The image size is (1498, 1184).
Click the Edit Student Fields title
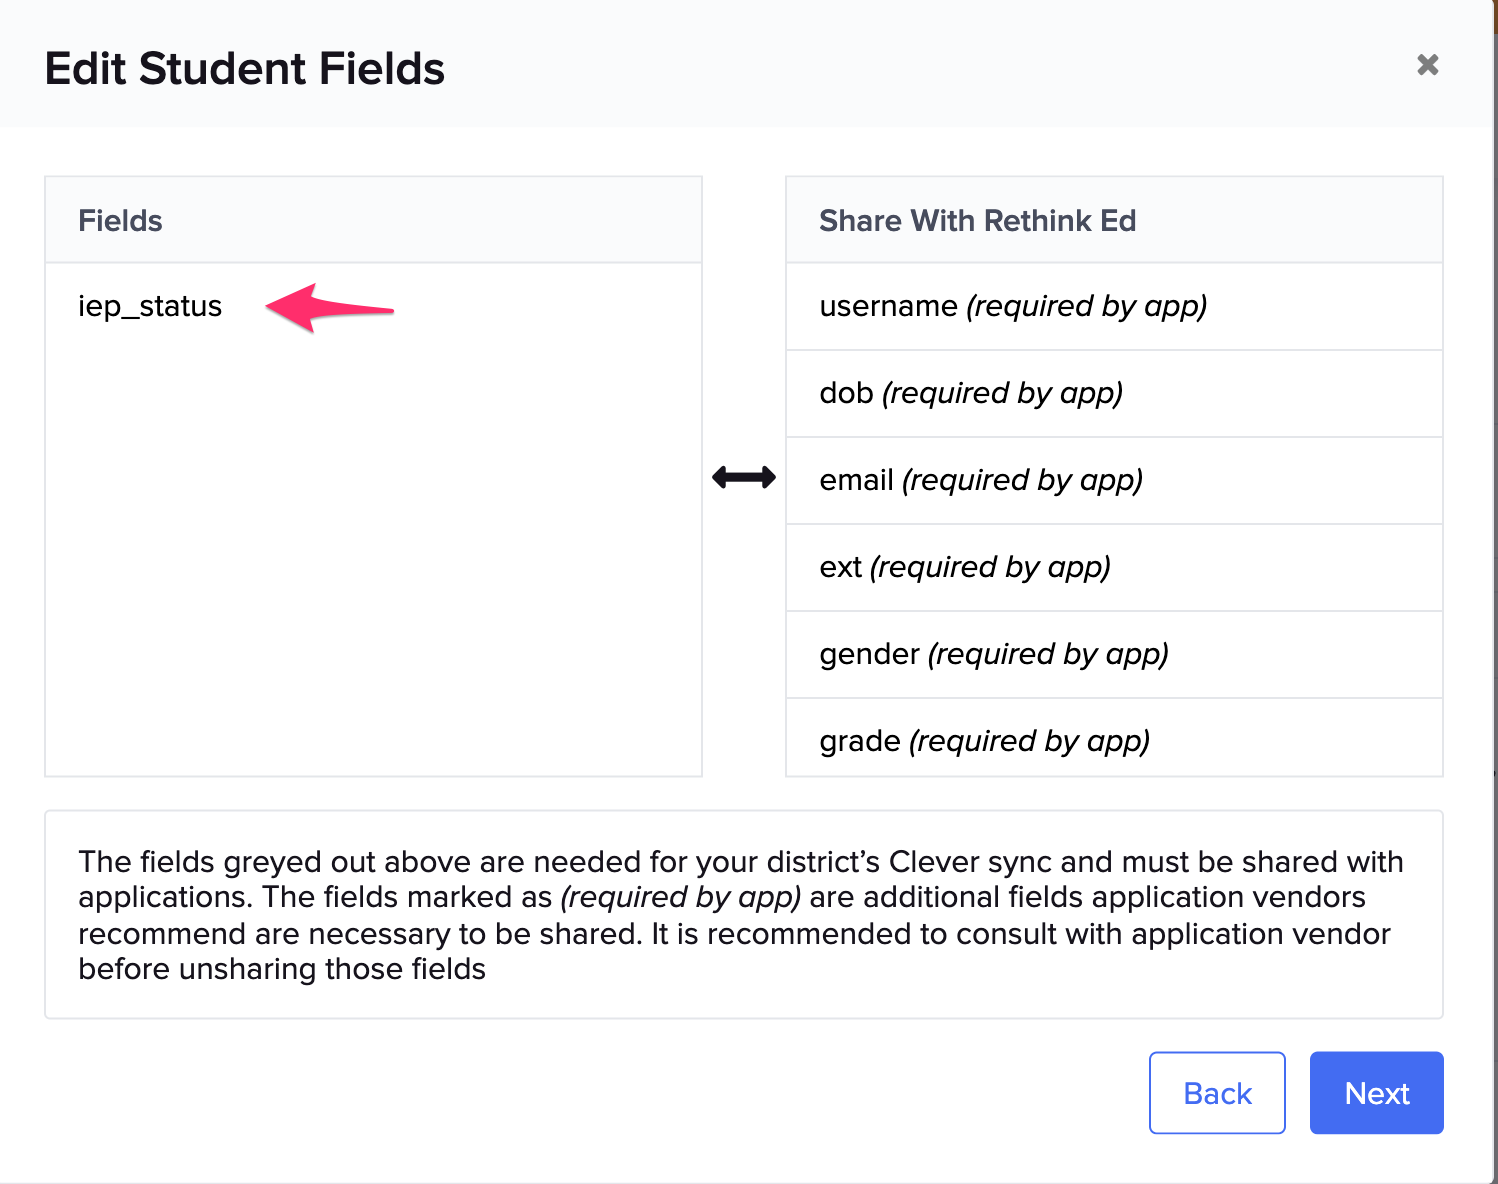click(245, 68)
